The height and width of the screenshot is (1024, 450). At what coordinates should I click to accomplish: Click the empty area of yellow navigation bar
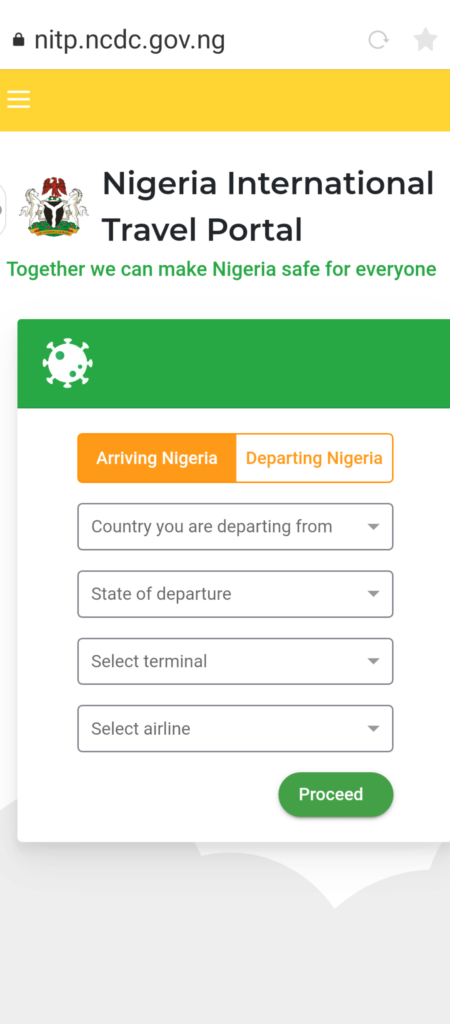242,100
